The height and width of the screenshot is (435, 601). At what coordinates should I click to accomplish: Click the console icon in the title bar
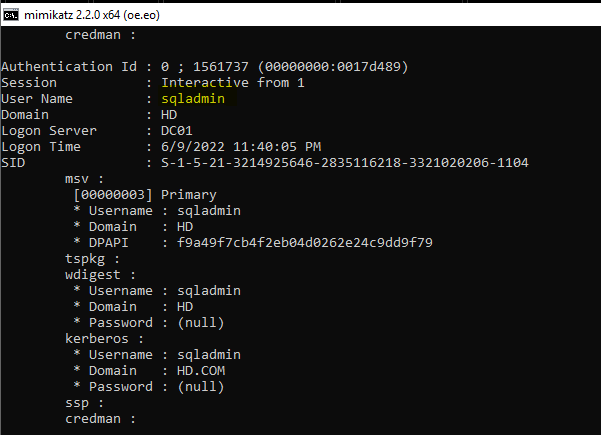coord(12,12)
